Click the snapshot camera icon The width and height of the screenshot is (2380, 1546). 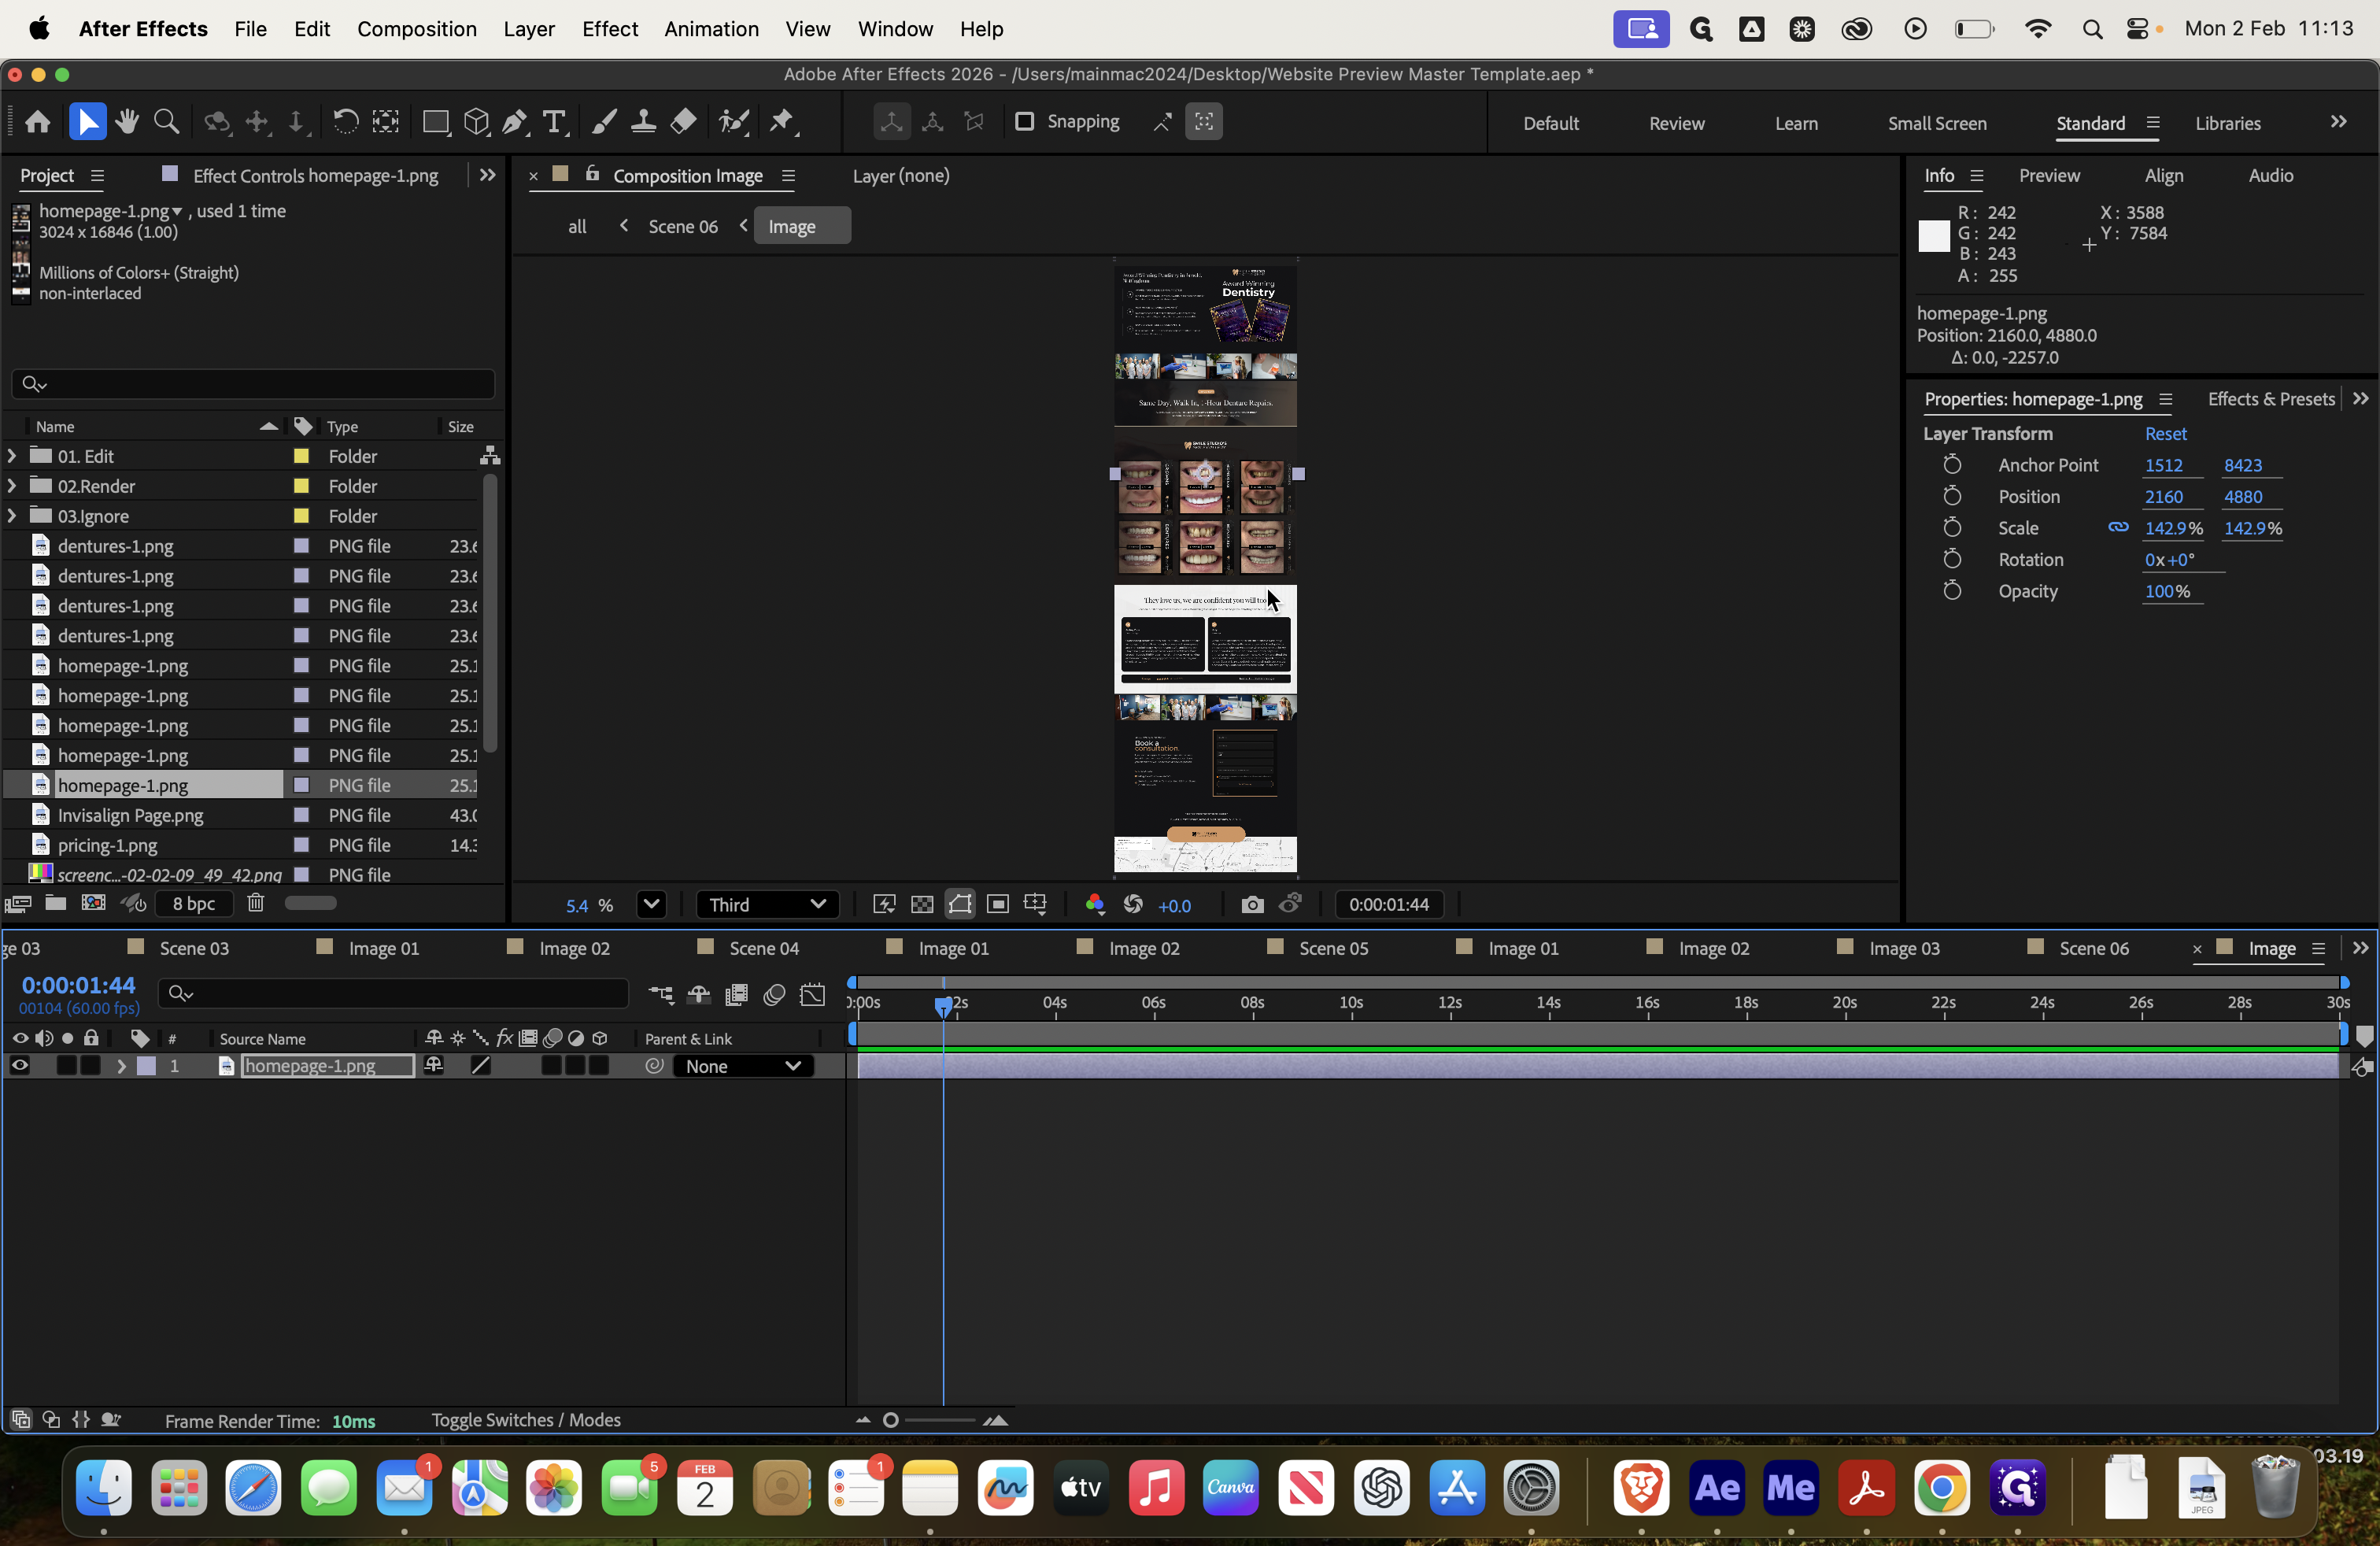click(1252, 904)
